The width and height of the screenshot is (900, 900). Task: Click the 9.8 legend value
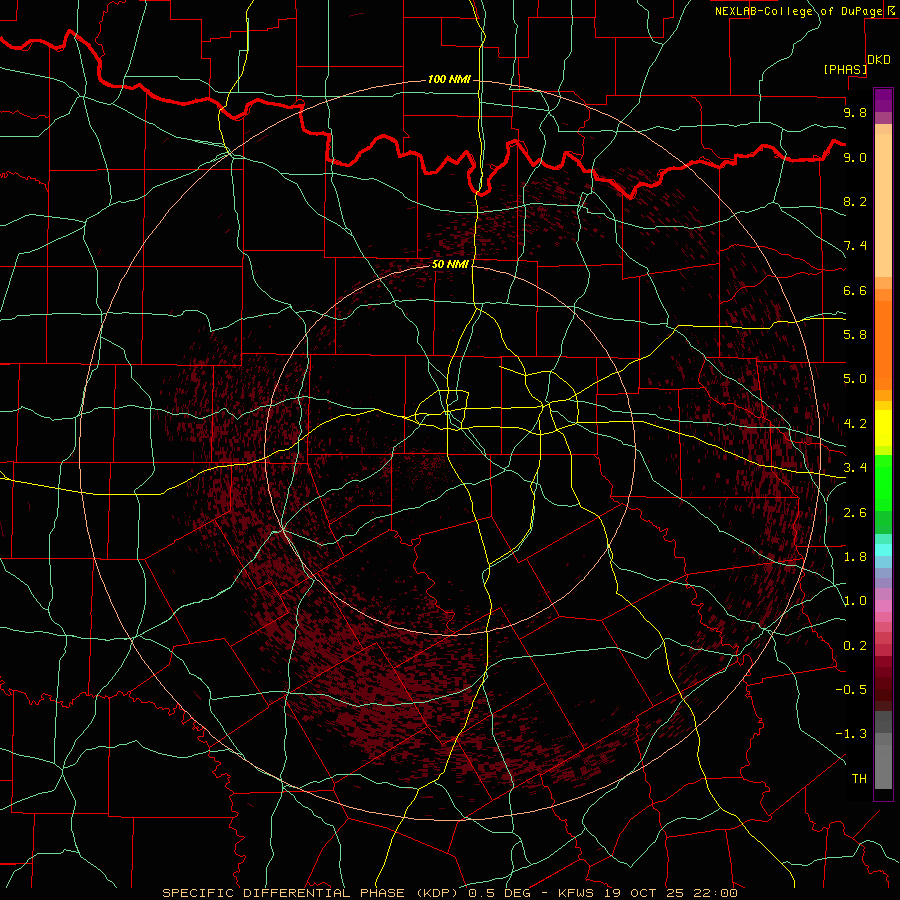[x=855, y=112]
